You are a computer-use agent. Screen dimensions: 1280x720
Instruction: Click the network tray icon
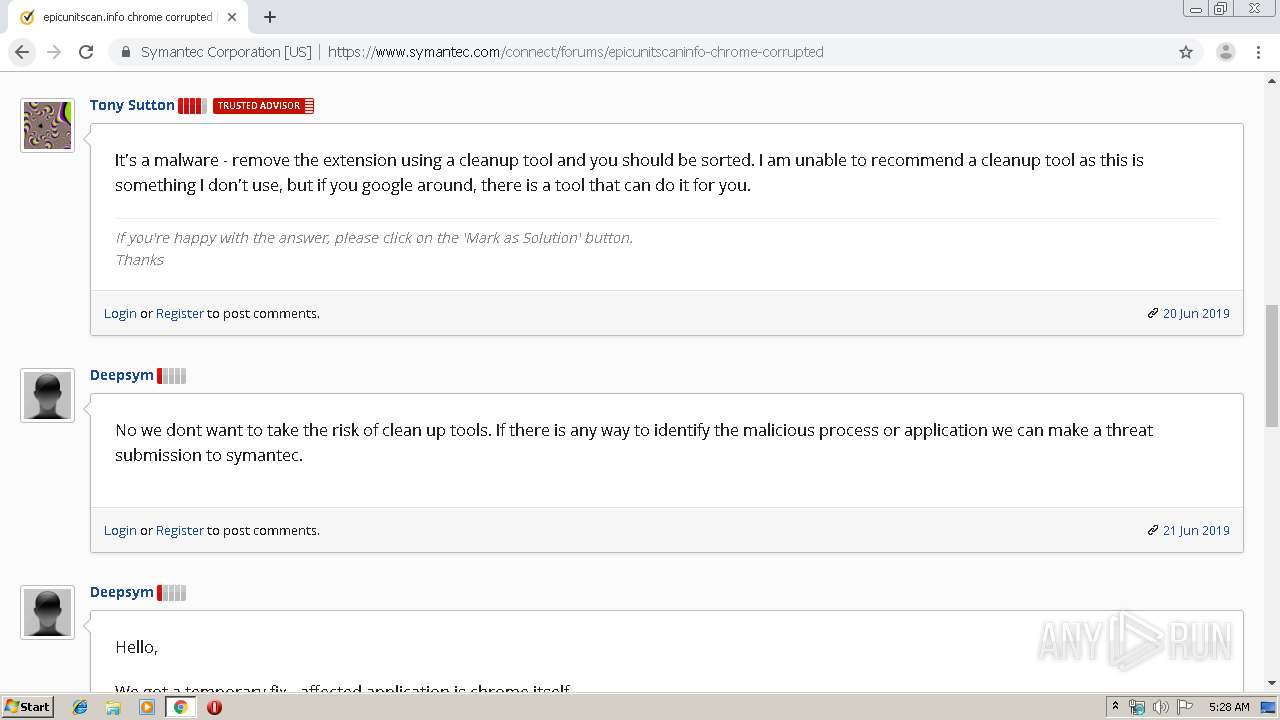tap(1137, 707)
